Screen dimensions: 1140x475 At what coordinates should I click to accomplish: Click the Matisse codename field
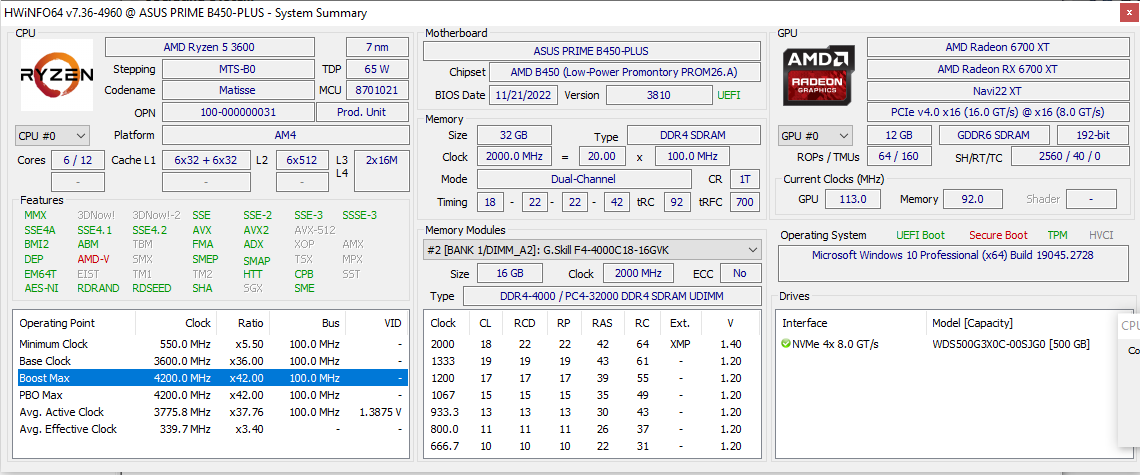pos(238,90)
